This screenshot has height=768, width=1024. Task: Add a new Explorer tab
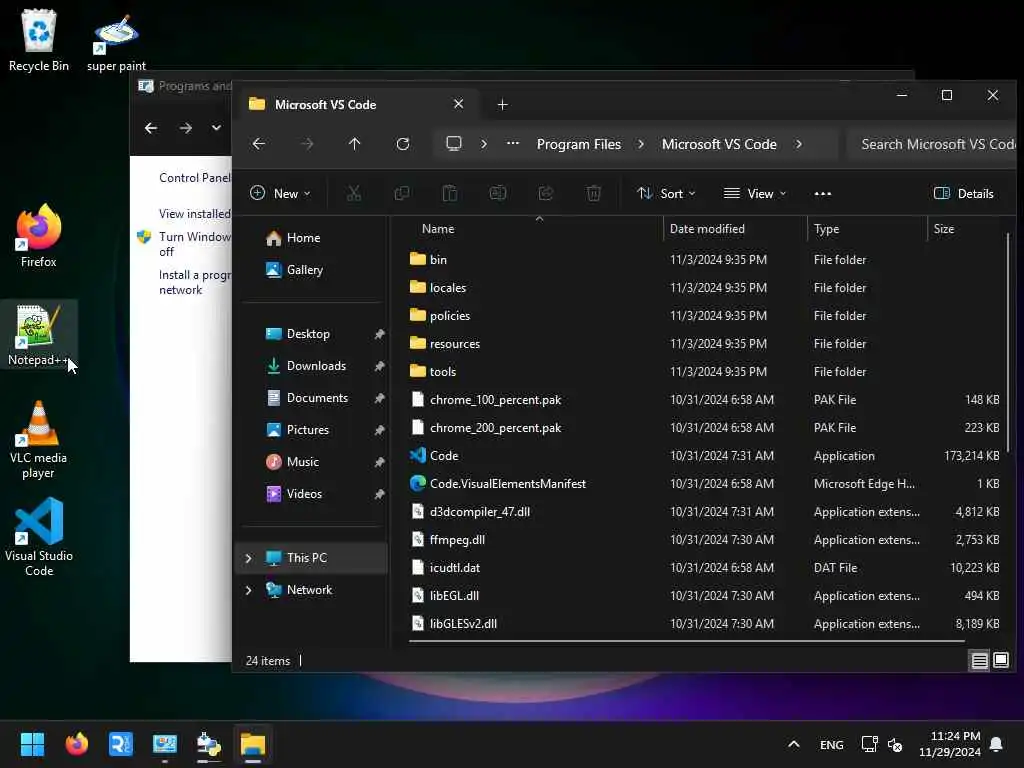pos(502,104)
